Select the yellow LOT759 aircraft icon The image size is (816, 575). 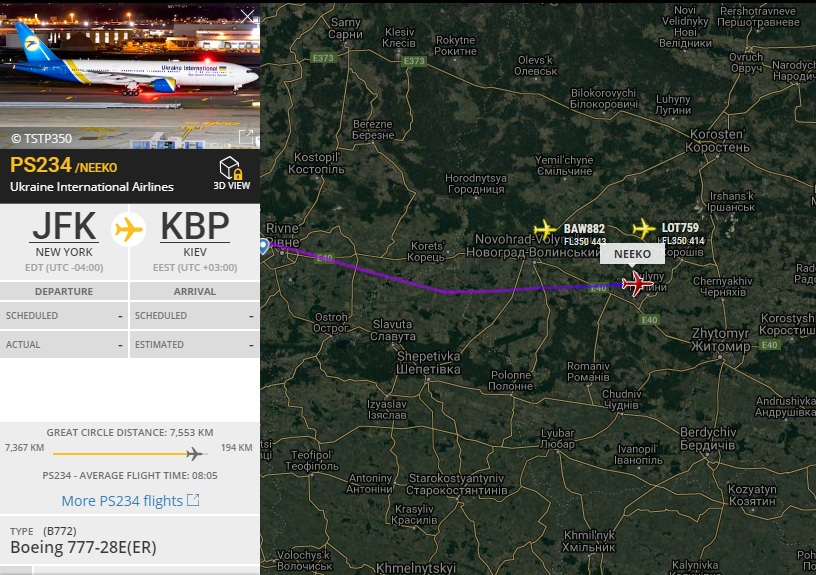(643, 228)
